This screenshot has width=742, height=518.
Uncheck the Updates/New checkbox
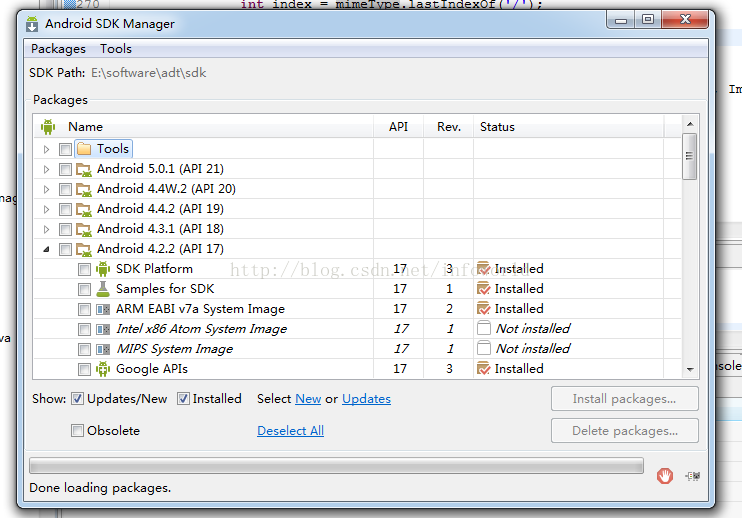[x=77, y=399]
